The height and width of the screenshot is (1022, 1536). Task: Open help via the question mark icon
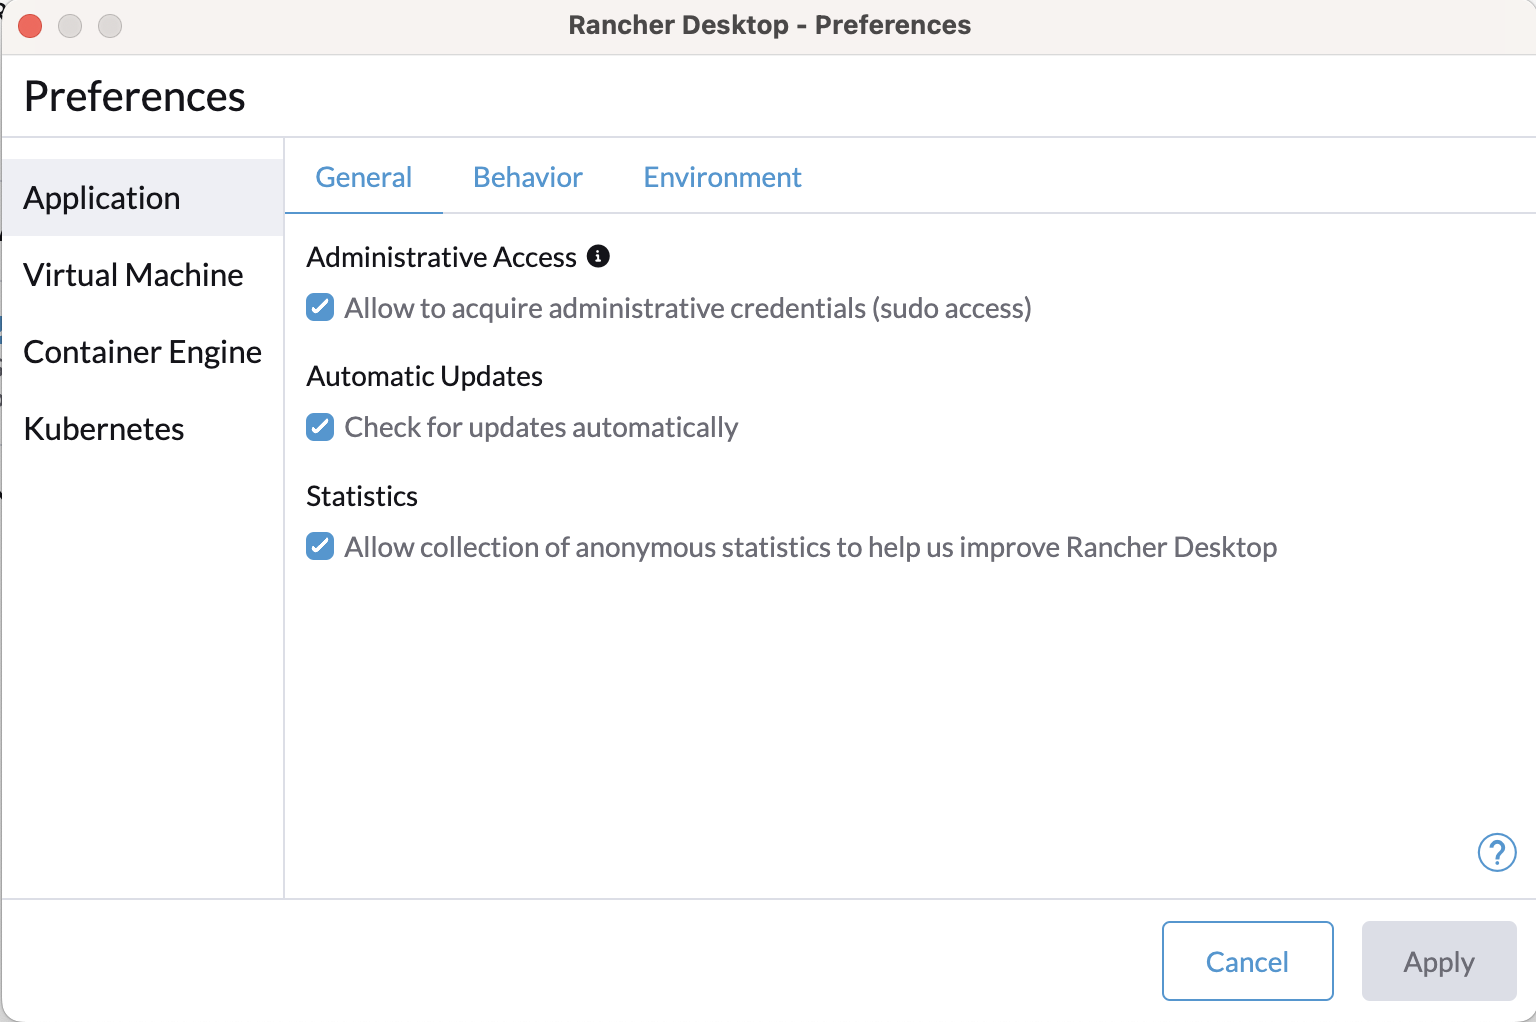click(1497, 853)
